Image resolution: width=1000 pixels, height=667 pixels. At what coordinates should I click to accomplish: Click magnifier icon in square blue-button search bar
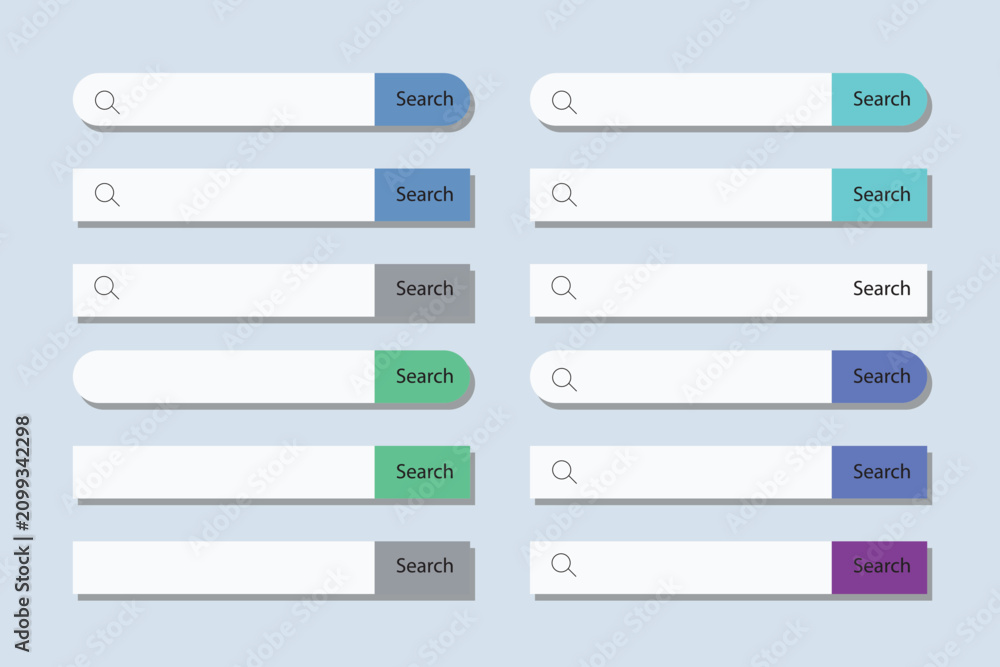[x=107, y=194]
